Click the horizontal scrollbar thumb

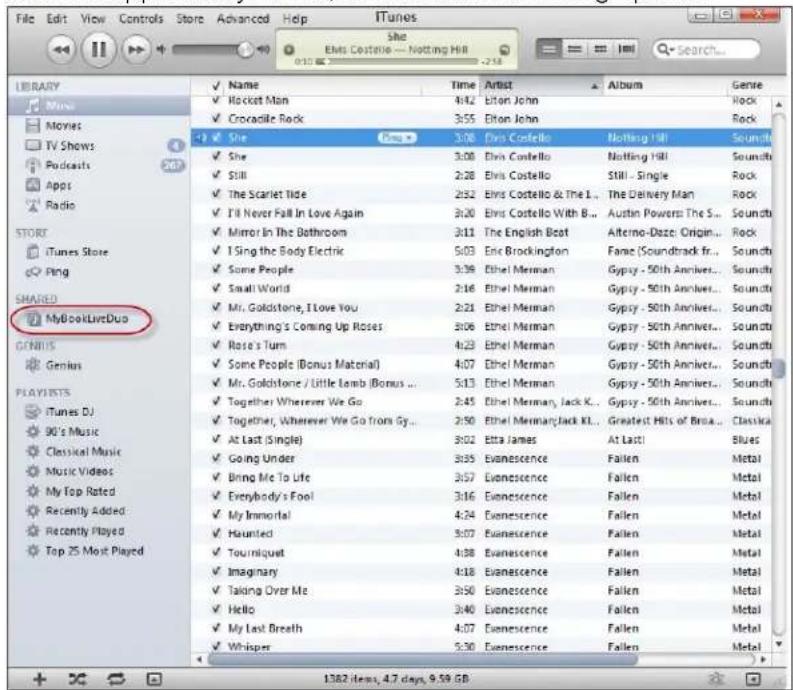[423, 660]
